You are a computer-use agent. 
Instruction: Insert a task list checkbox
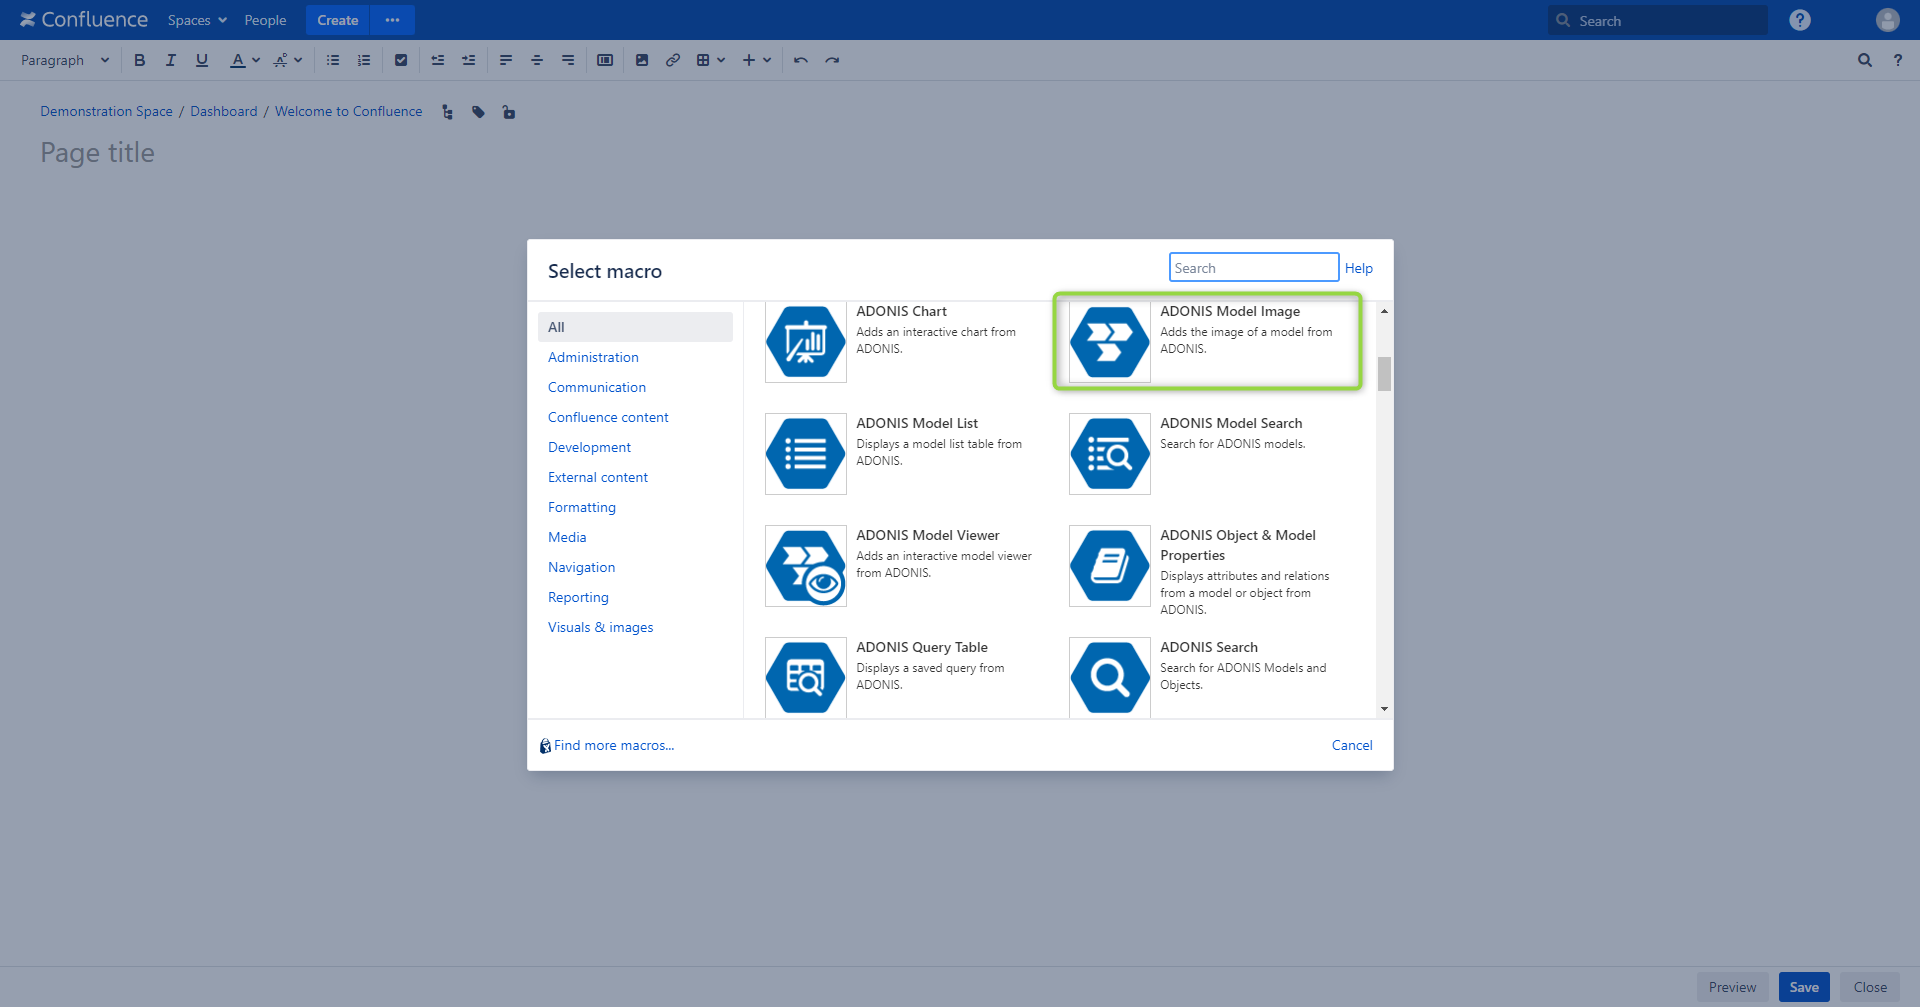[401, 60]
